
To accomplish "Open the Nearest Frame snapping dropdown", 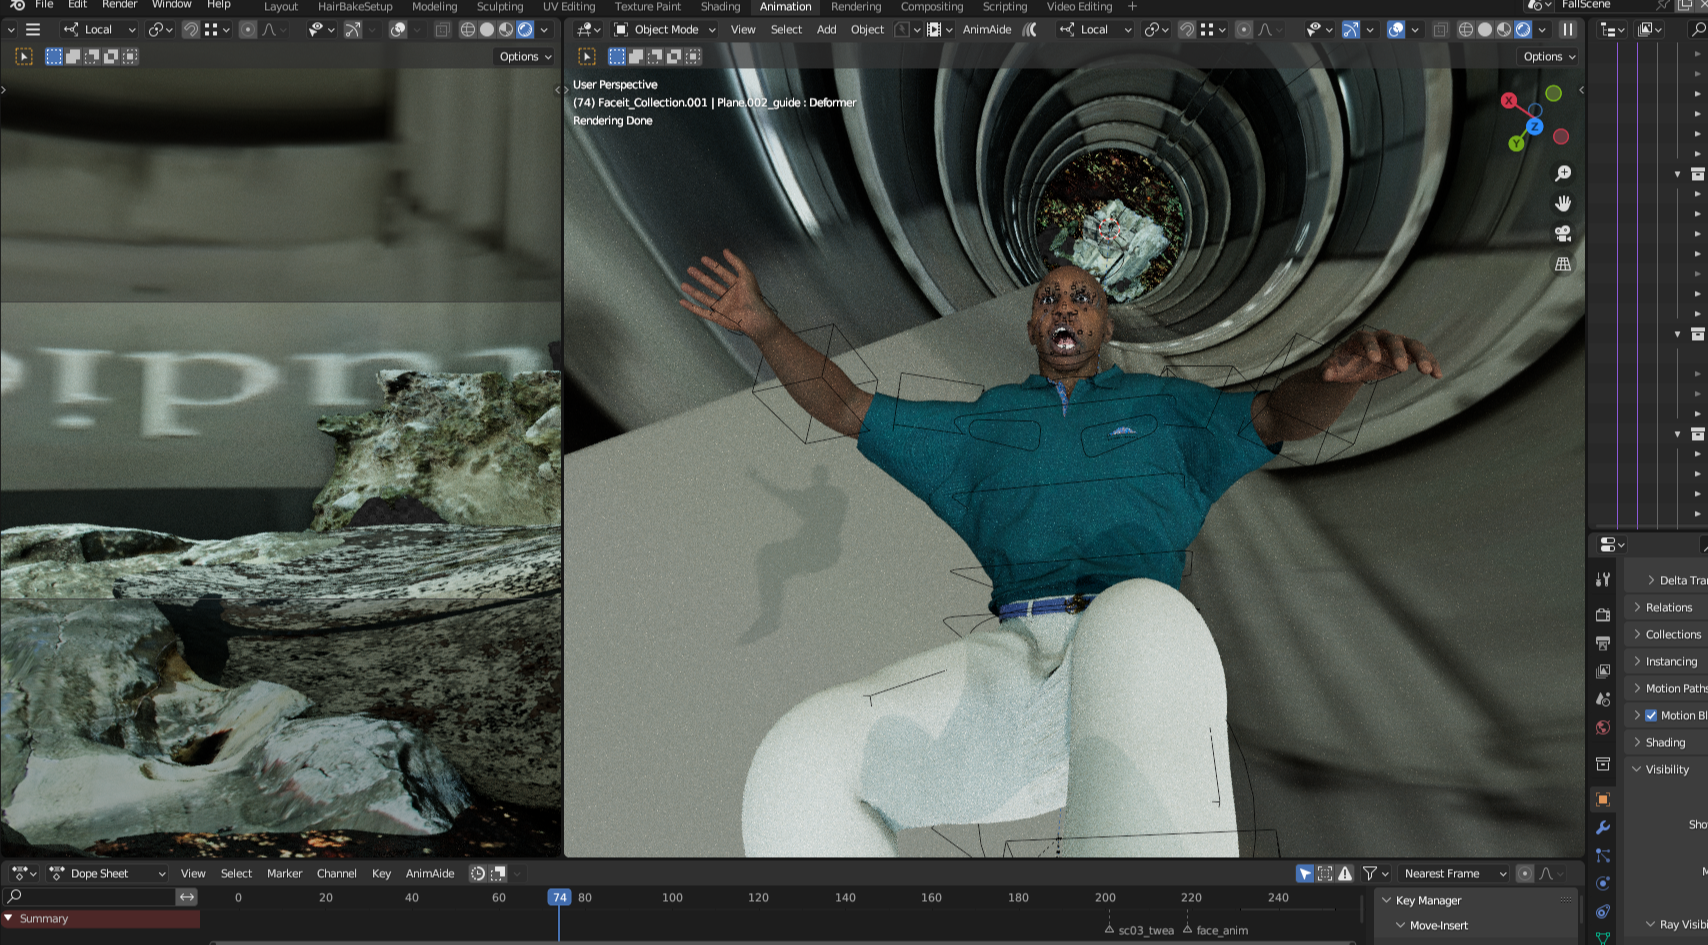I will tap(1454, 874).
